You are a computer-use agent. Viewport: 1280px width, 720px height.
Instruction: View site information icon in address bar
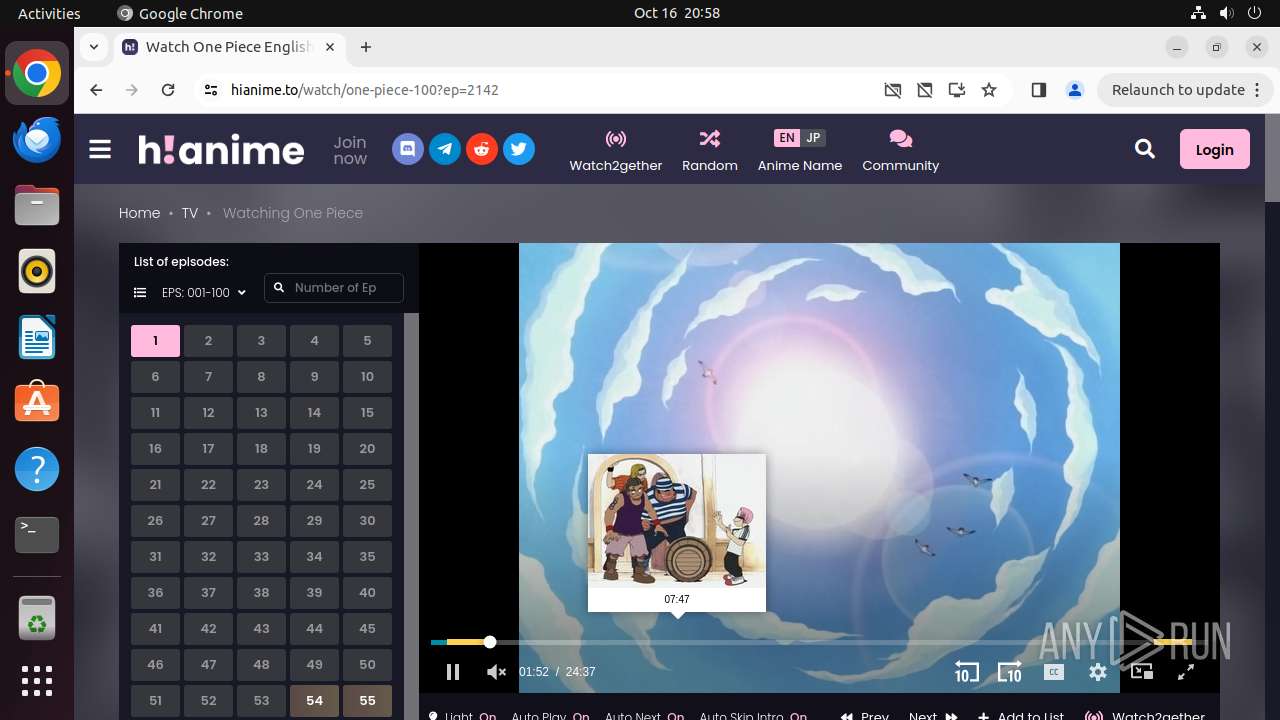tap(210, 90)
